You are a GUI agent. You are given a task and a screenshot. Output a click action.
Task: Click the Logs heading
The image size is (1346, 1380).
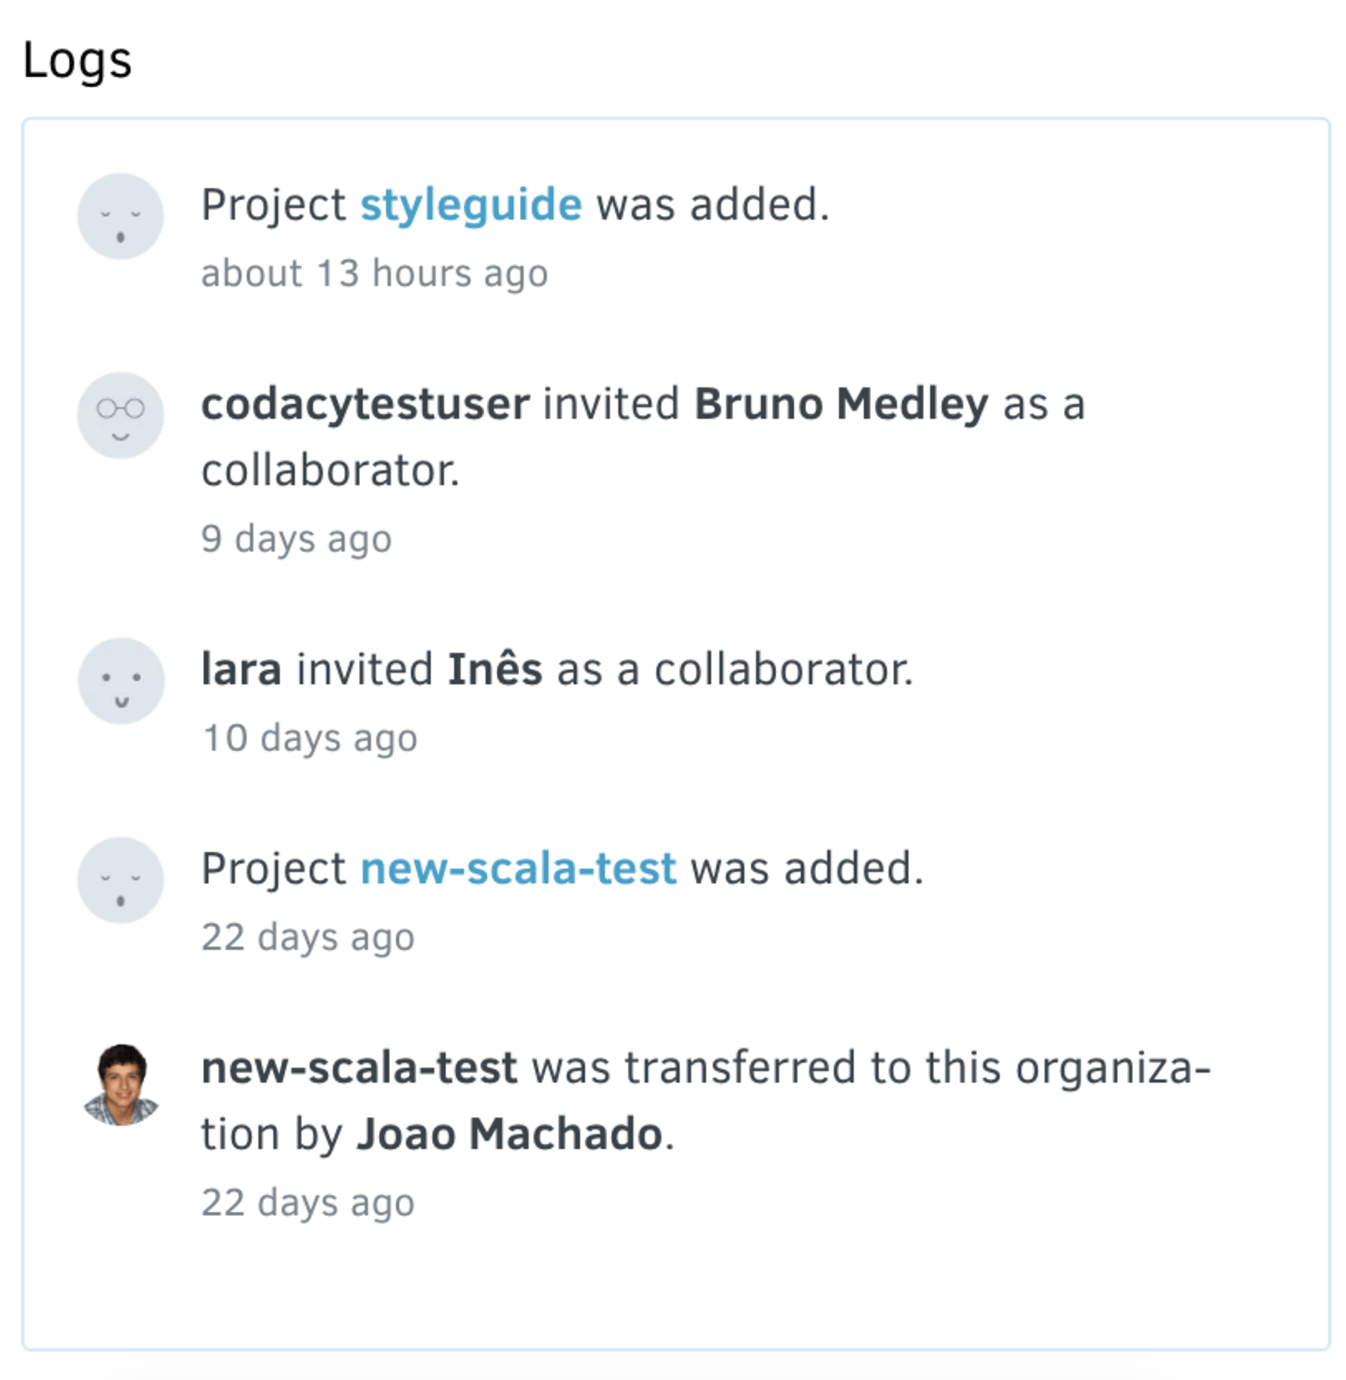(77, 60)
